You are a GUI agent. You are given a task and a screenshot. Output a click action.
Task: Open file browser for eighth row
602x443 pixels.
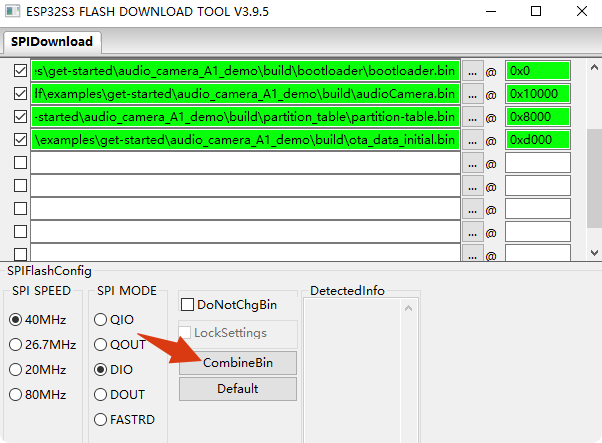pyautogui.click(x=473, y=232)
